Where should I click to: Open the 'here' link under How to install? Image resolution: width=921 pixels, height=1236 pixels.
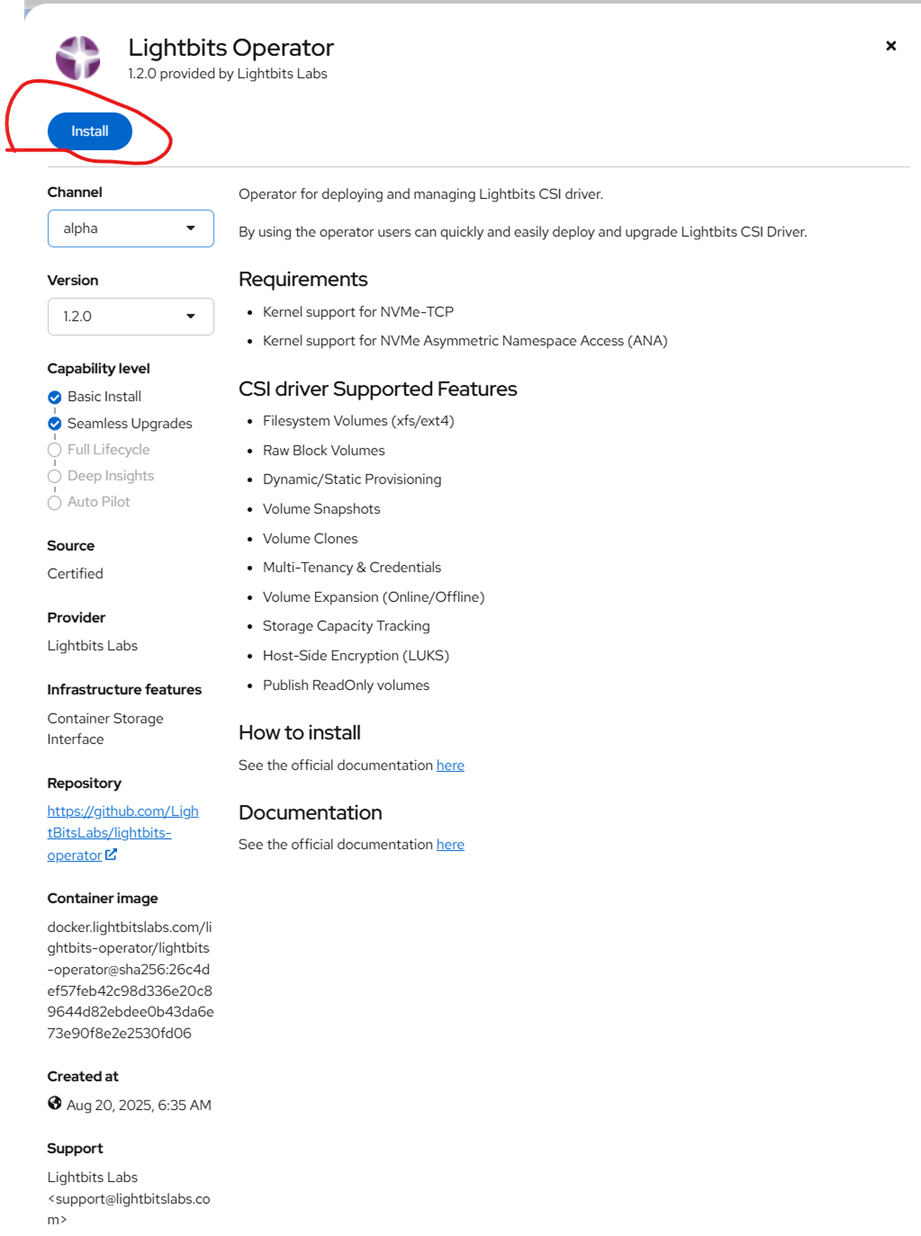(x=450, y=765)
